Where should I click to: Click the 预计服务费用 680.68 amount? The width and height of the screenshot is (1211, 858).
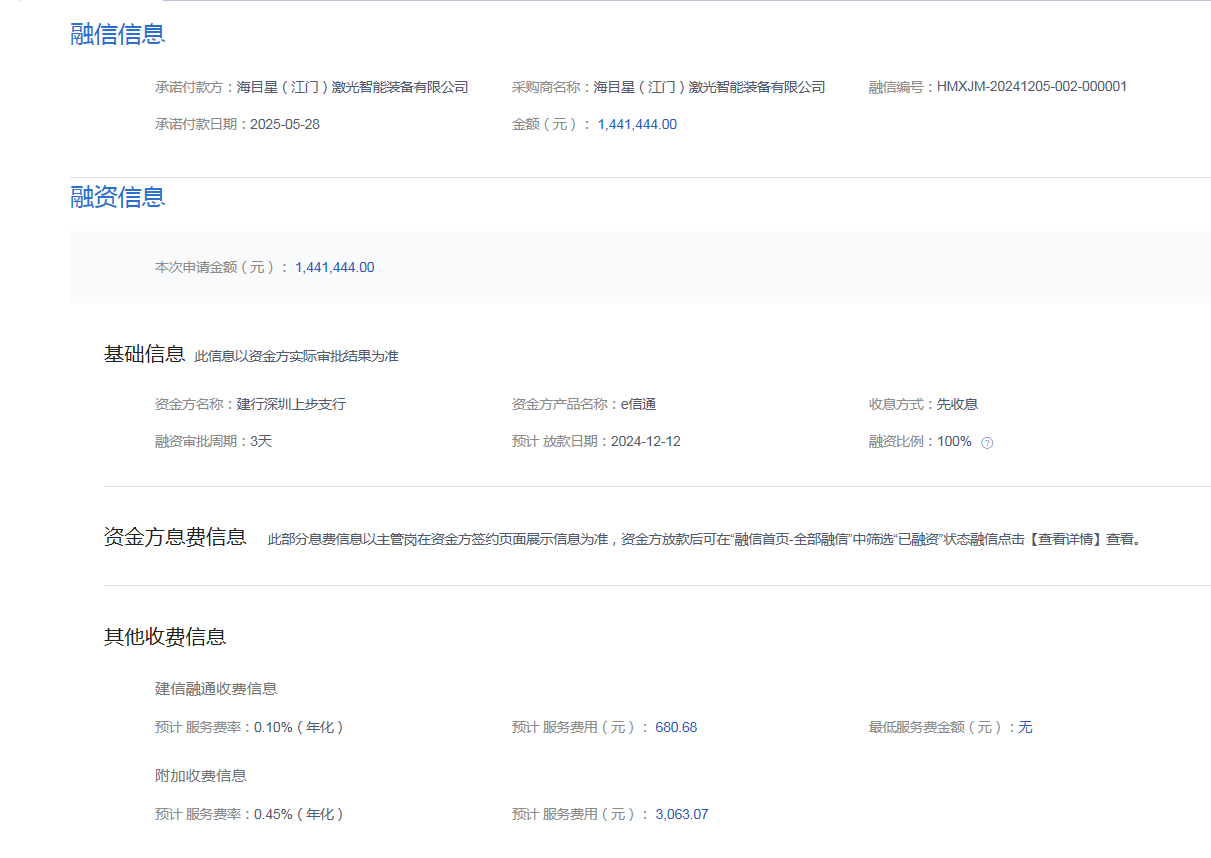point(676,727)
